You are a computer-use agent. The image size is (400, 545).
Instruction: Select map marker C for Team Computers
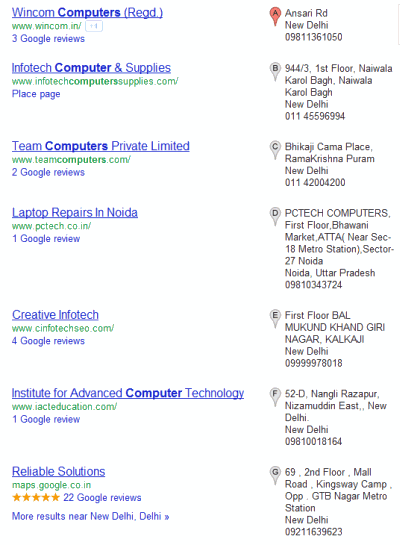coord(275,149)
